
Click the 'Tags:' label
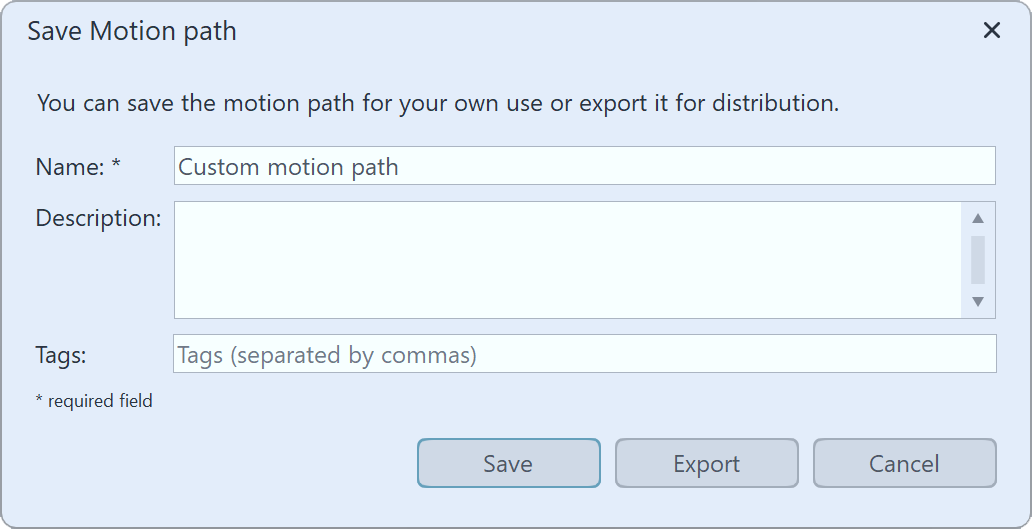tap(61, 355)
